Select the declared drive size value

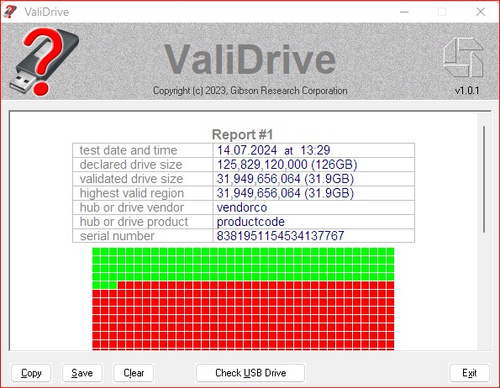[287, 164]
